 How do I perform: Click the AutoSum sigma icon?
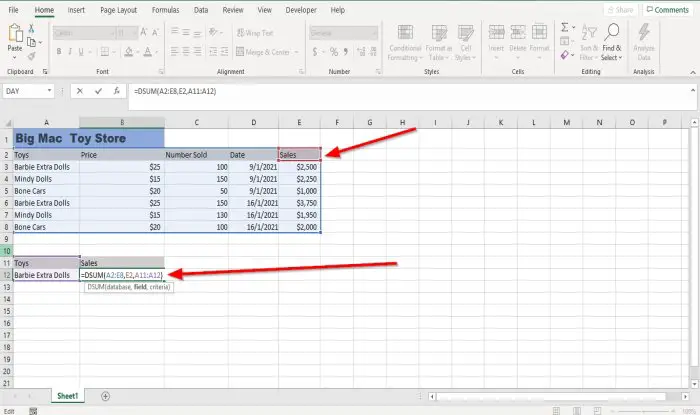pos(565,28)
